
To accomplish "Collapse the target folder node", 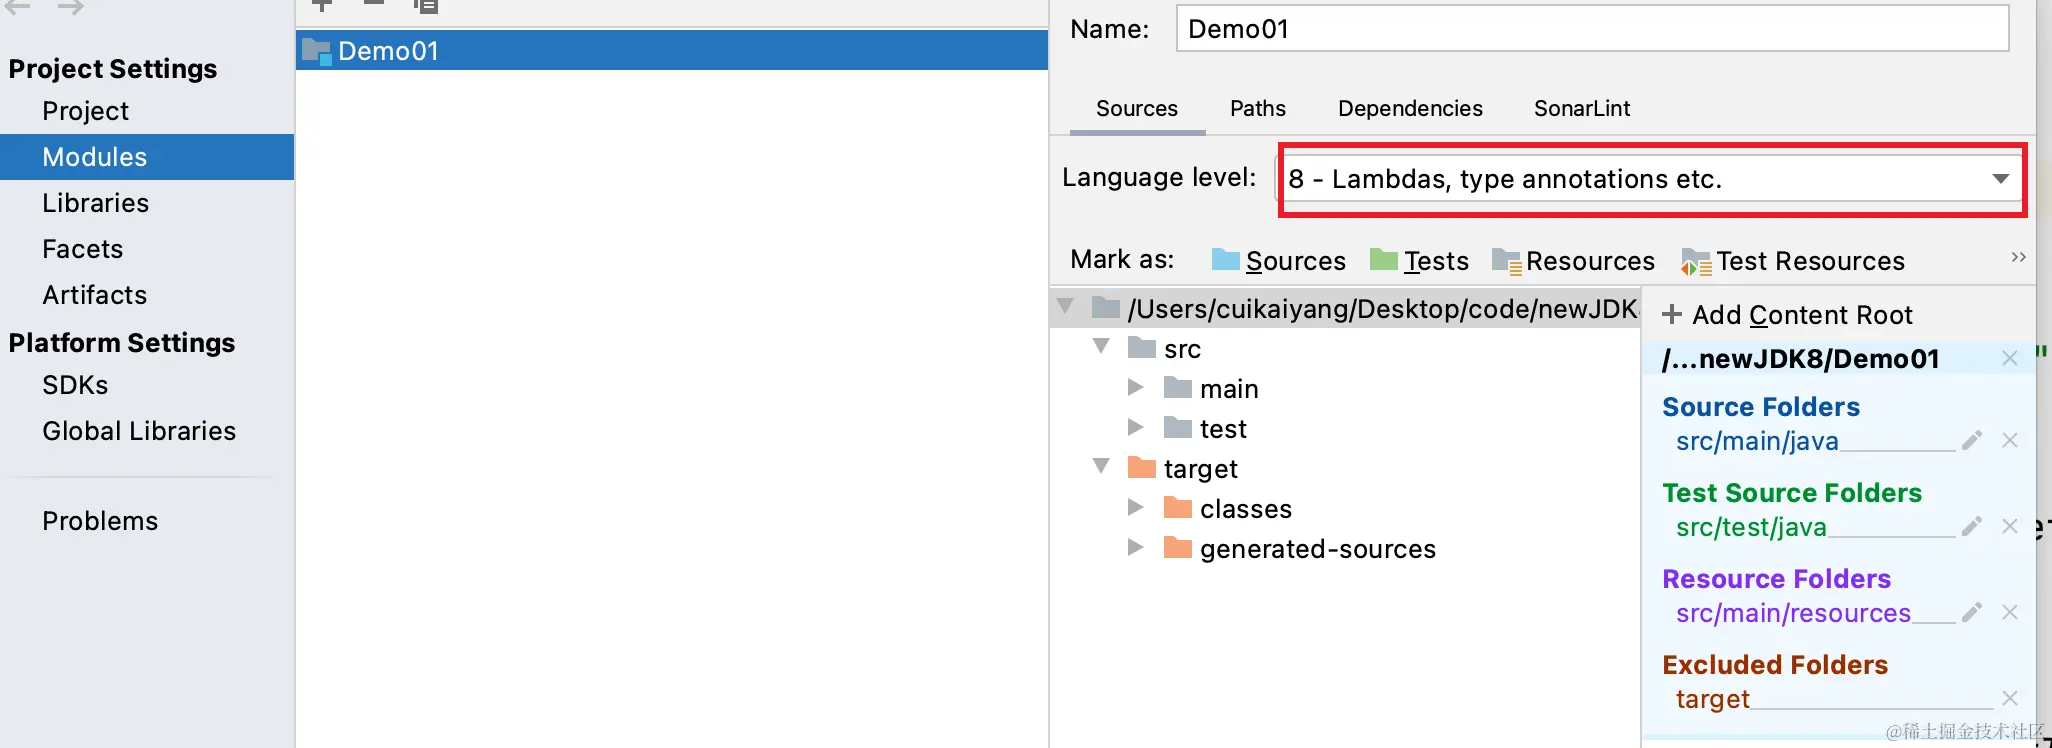I will [1101, 466].
